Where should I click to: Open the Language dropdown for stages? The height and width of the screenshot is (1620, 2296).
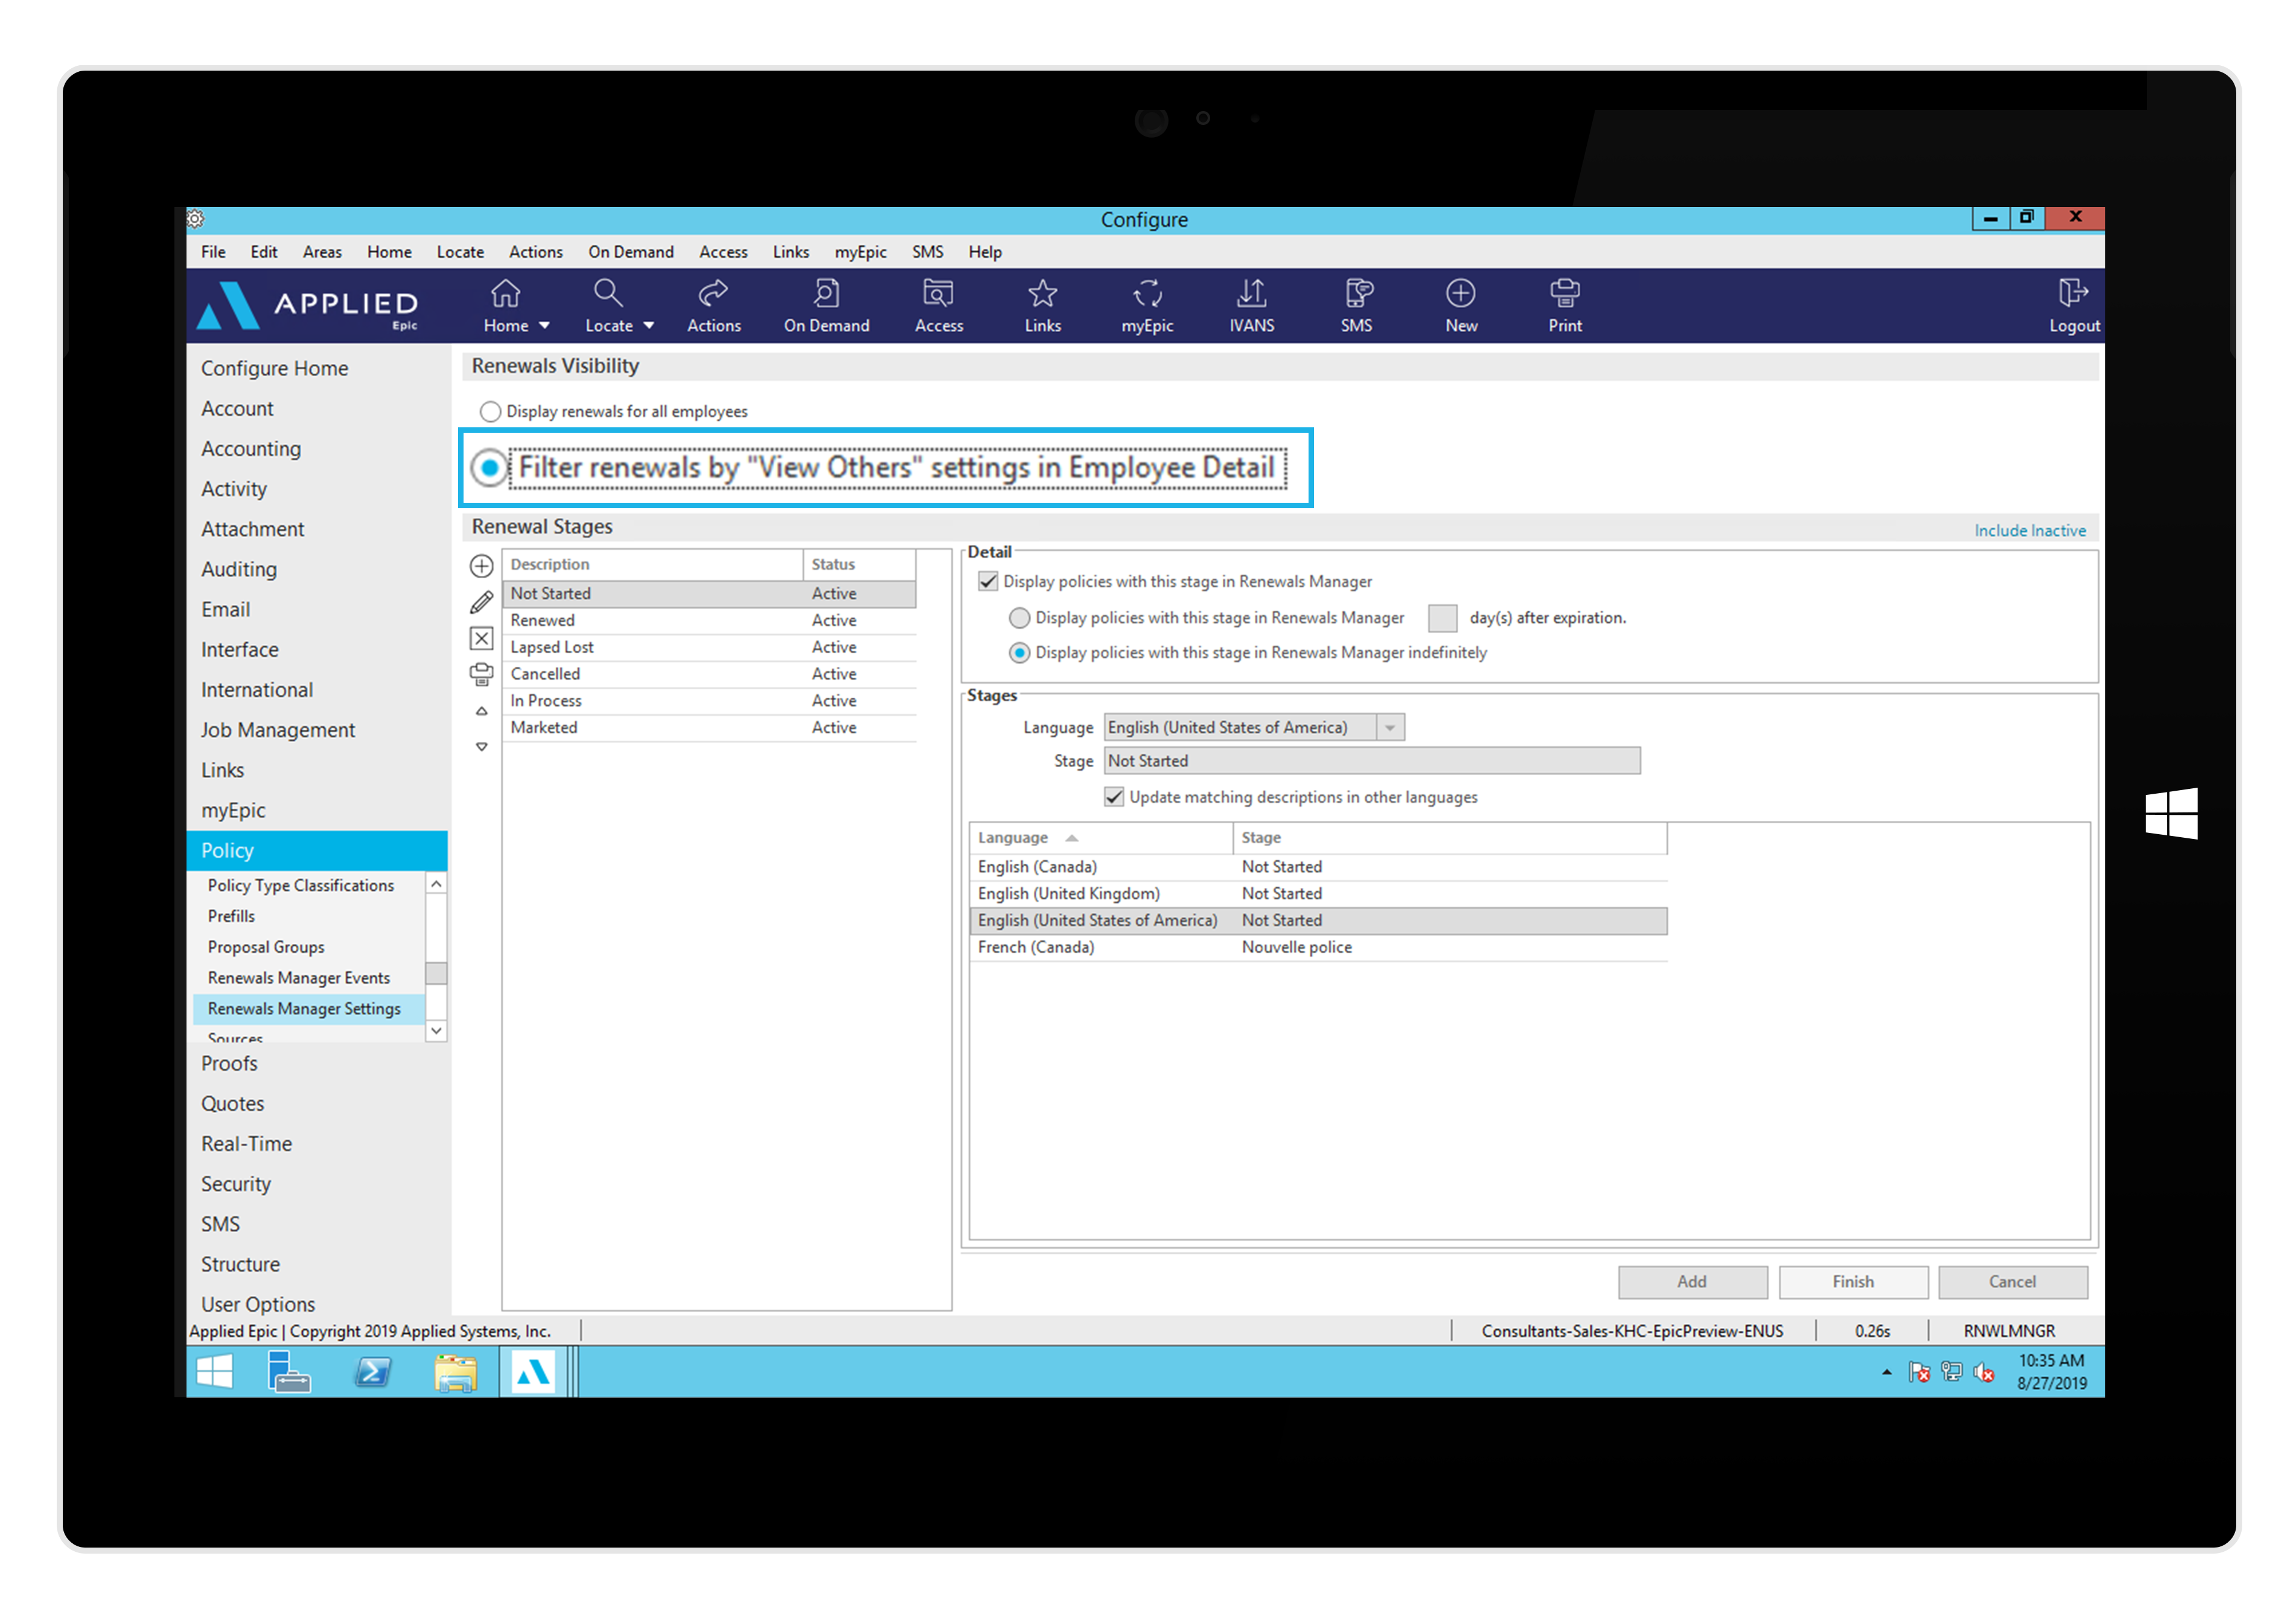click(1390, 727)
